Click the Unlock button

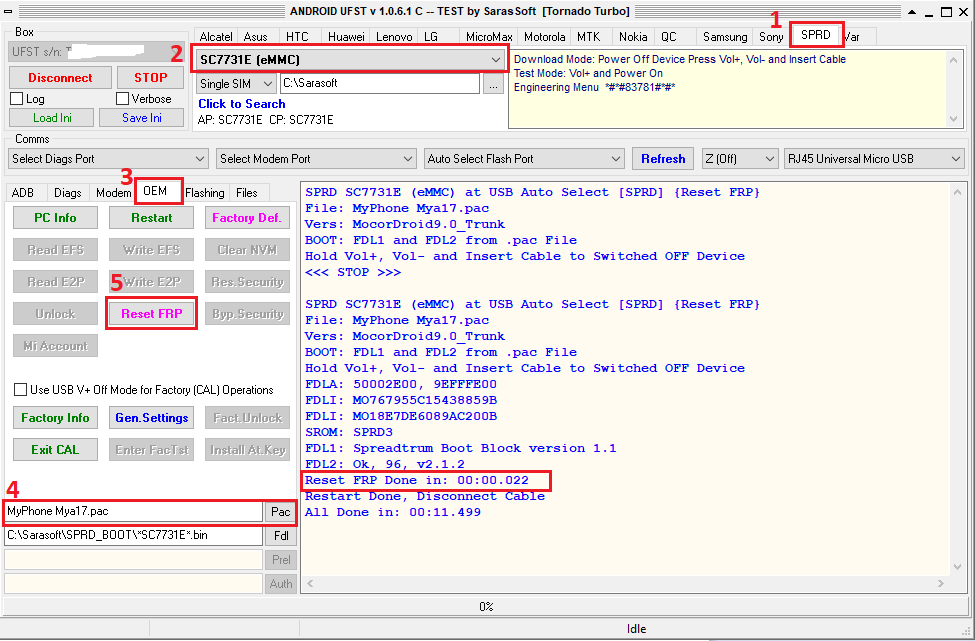pos(55,313)
